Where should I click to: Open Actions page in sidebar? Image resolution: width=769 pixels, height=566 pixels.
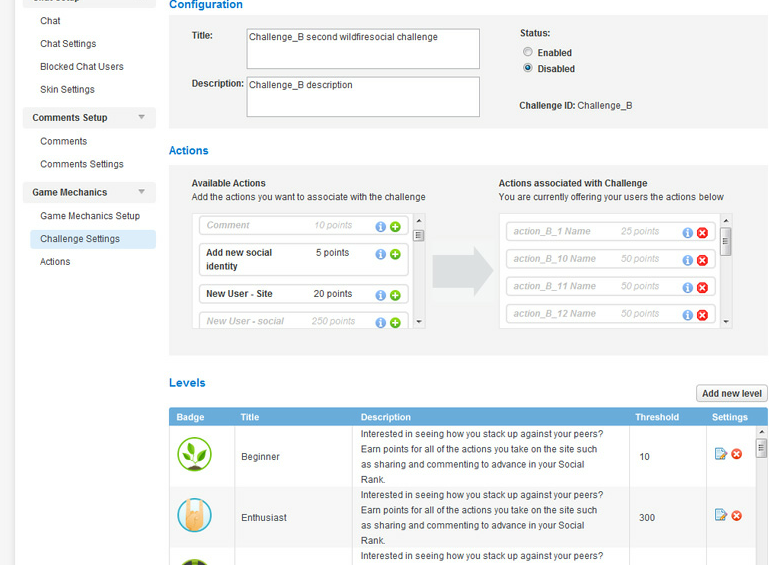pyautogui.click(x=55, y=261)
